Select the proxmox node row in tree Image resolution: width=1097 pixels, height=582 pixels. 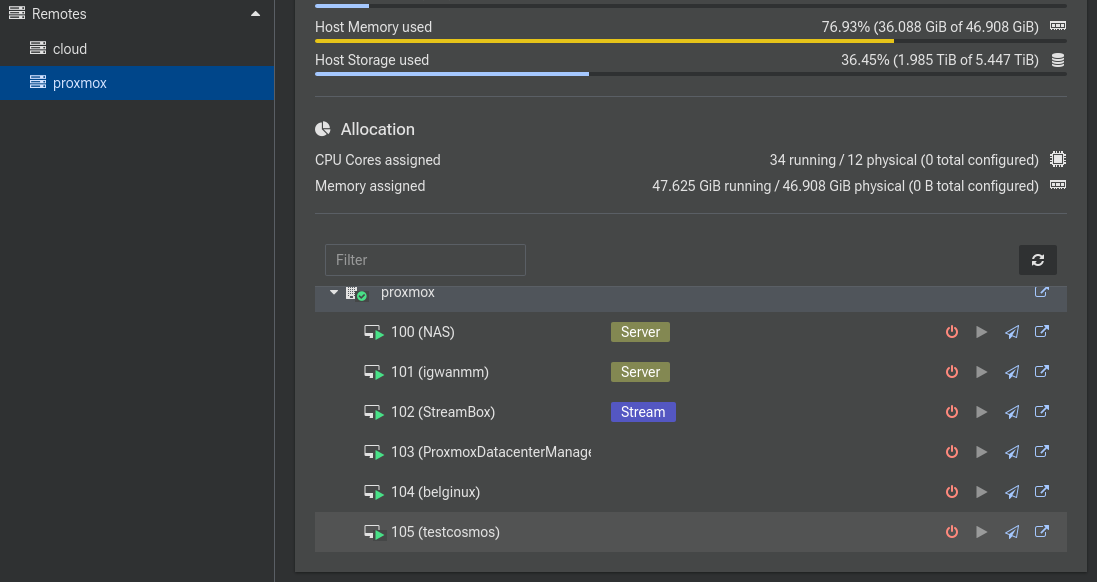click(x=691, y=299)
